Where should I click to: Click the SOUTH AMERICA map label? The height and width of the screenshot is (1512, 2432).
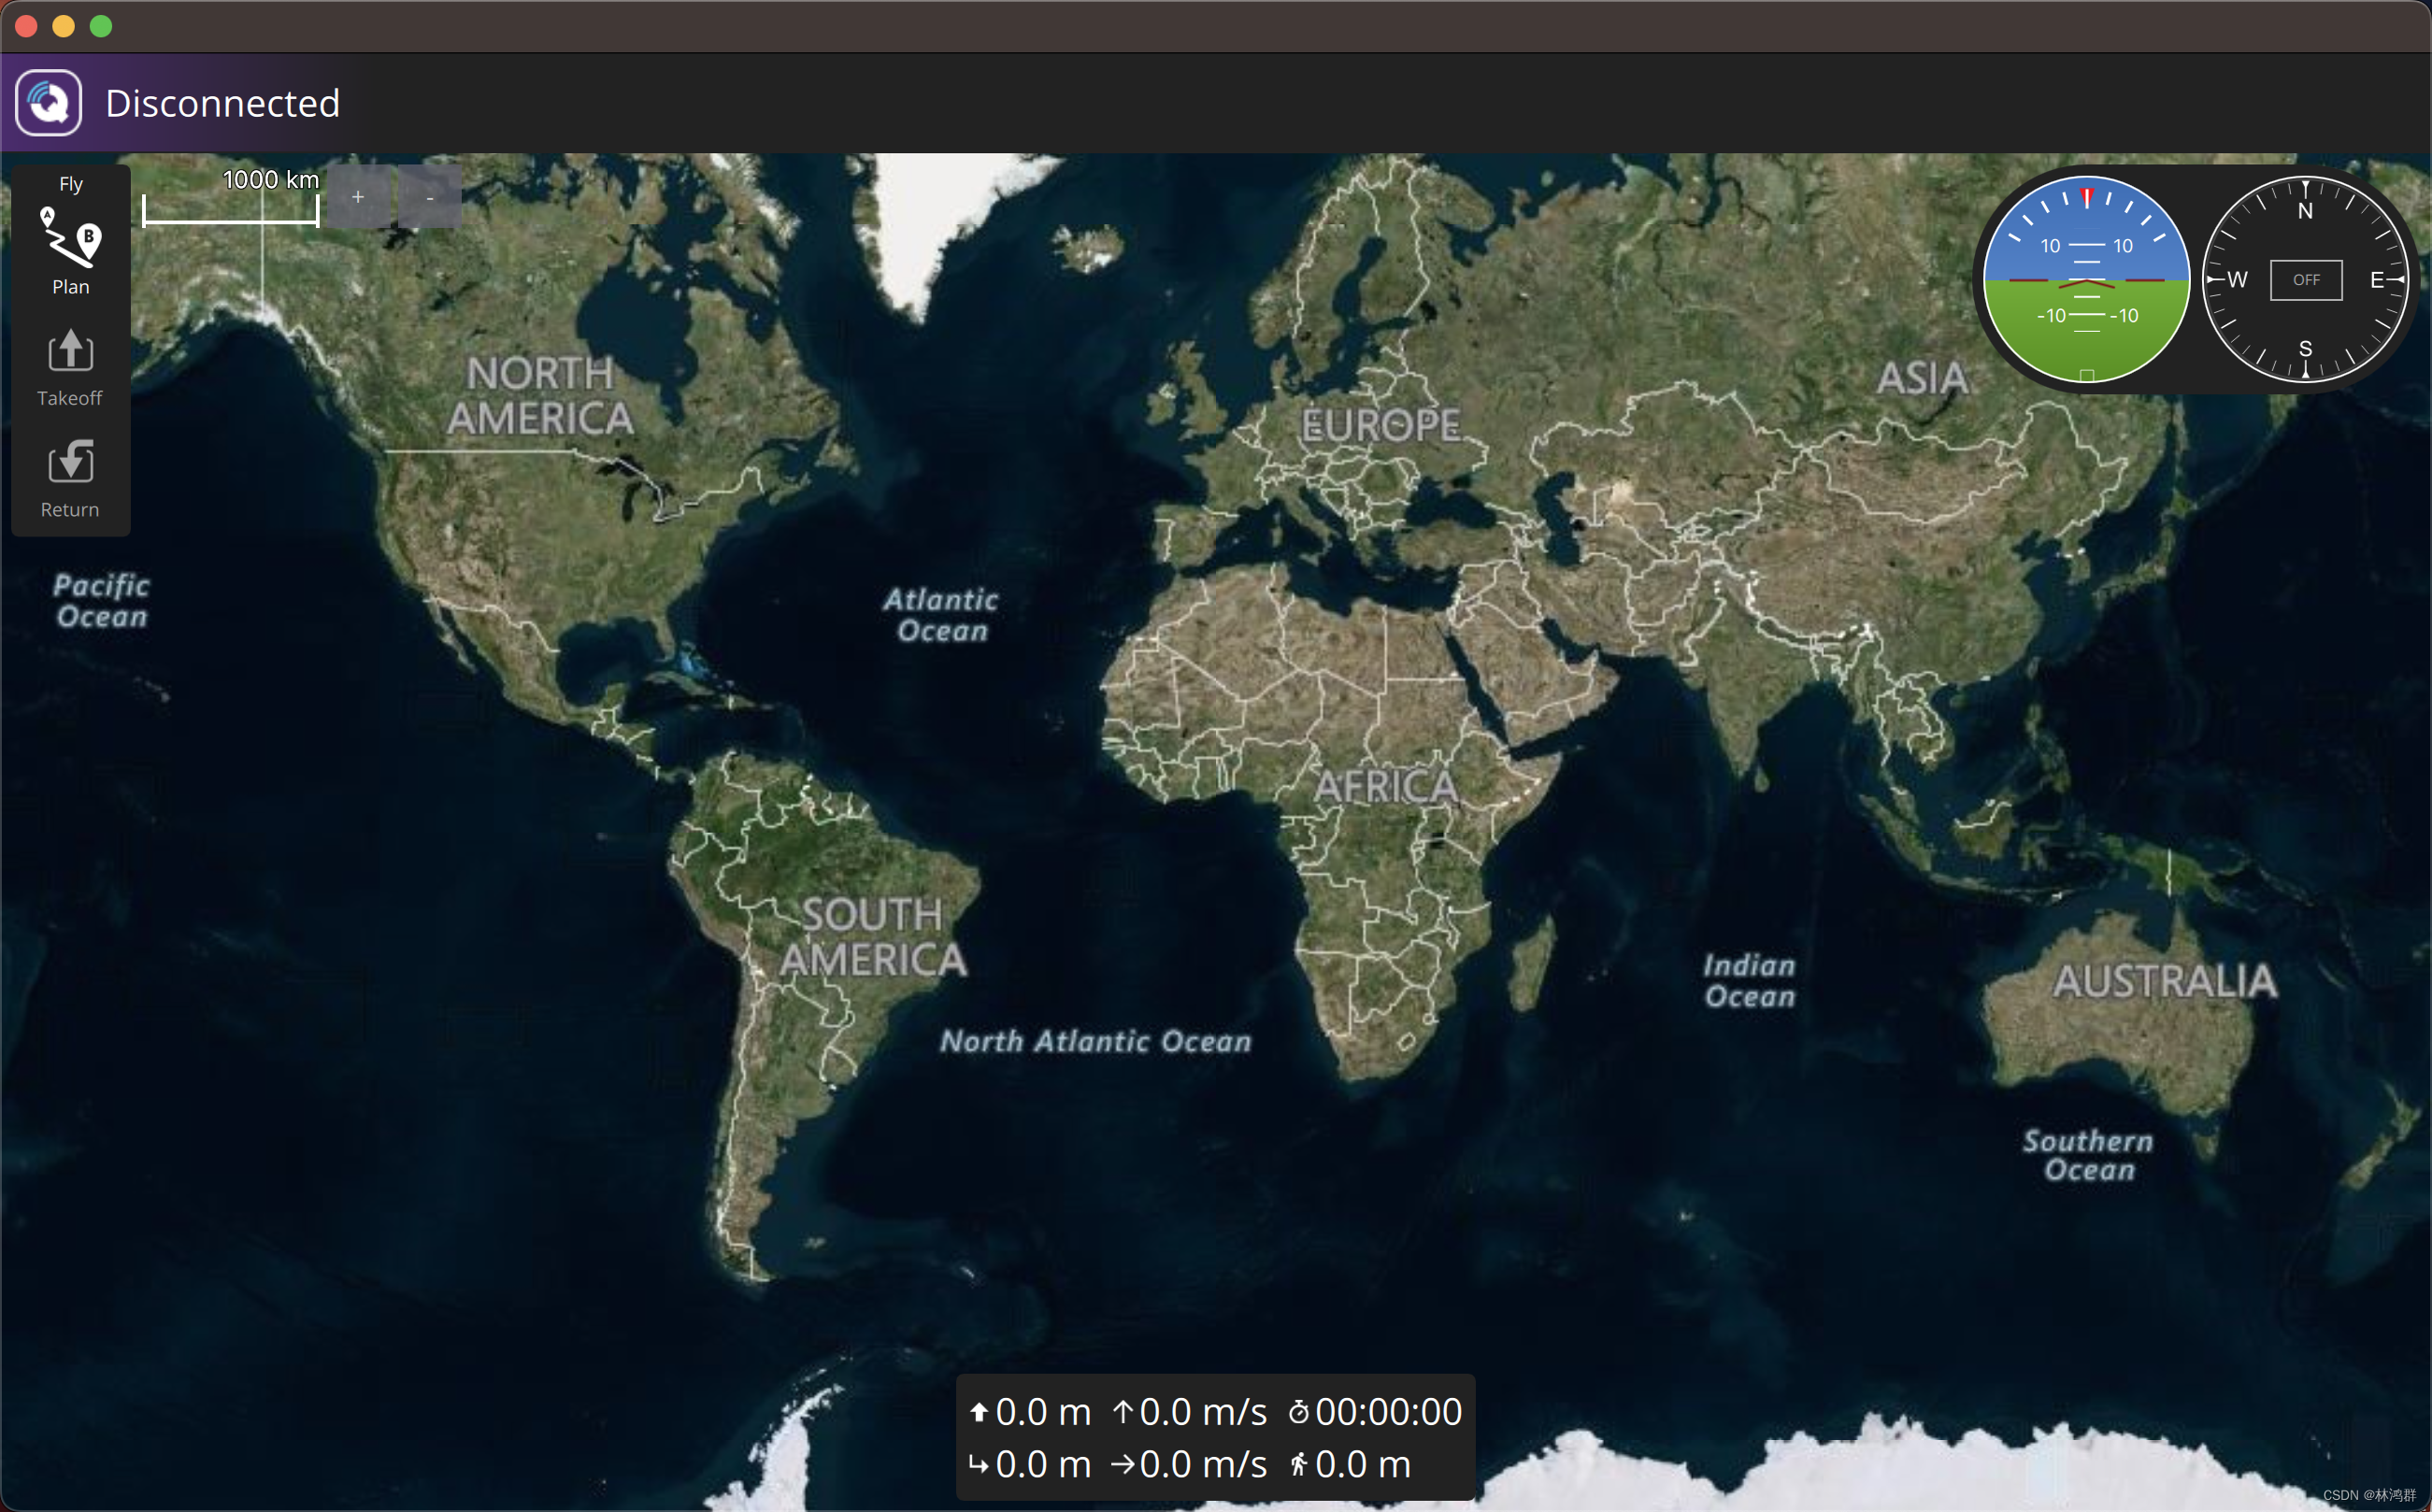click(x=873, y=937)
